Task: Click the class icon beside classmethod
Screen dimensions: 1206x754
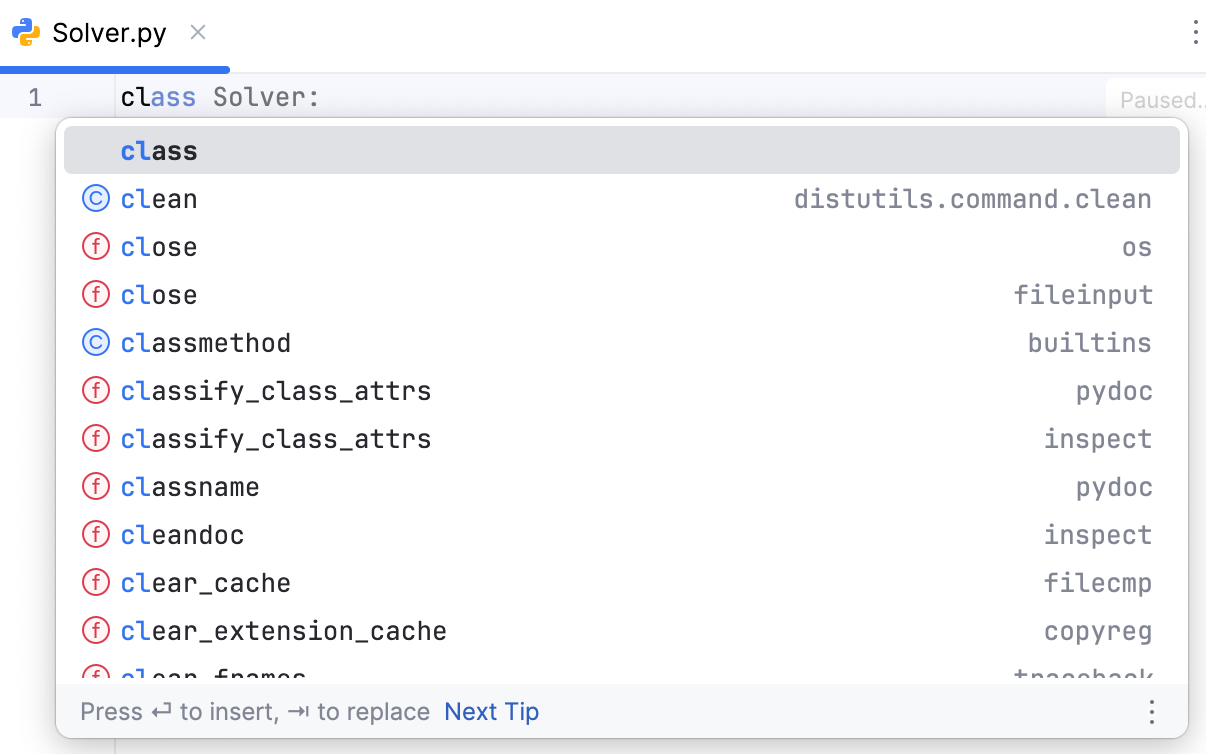Action: tap(95, 341)
